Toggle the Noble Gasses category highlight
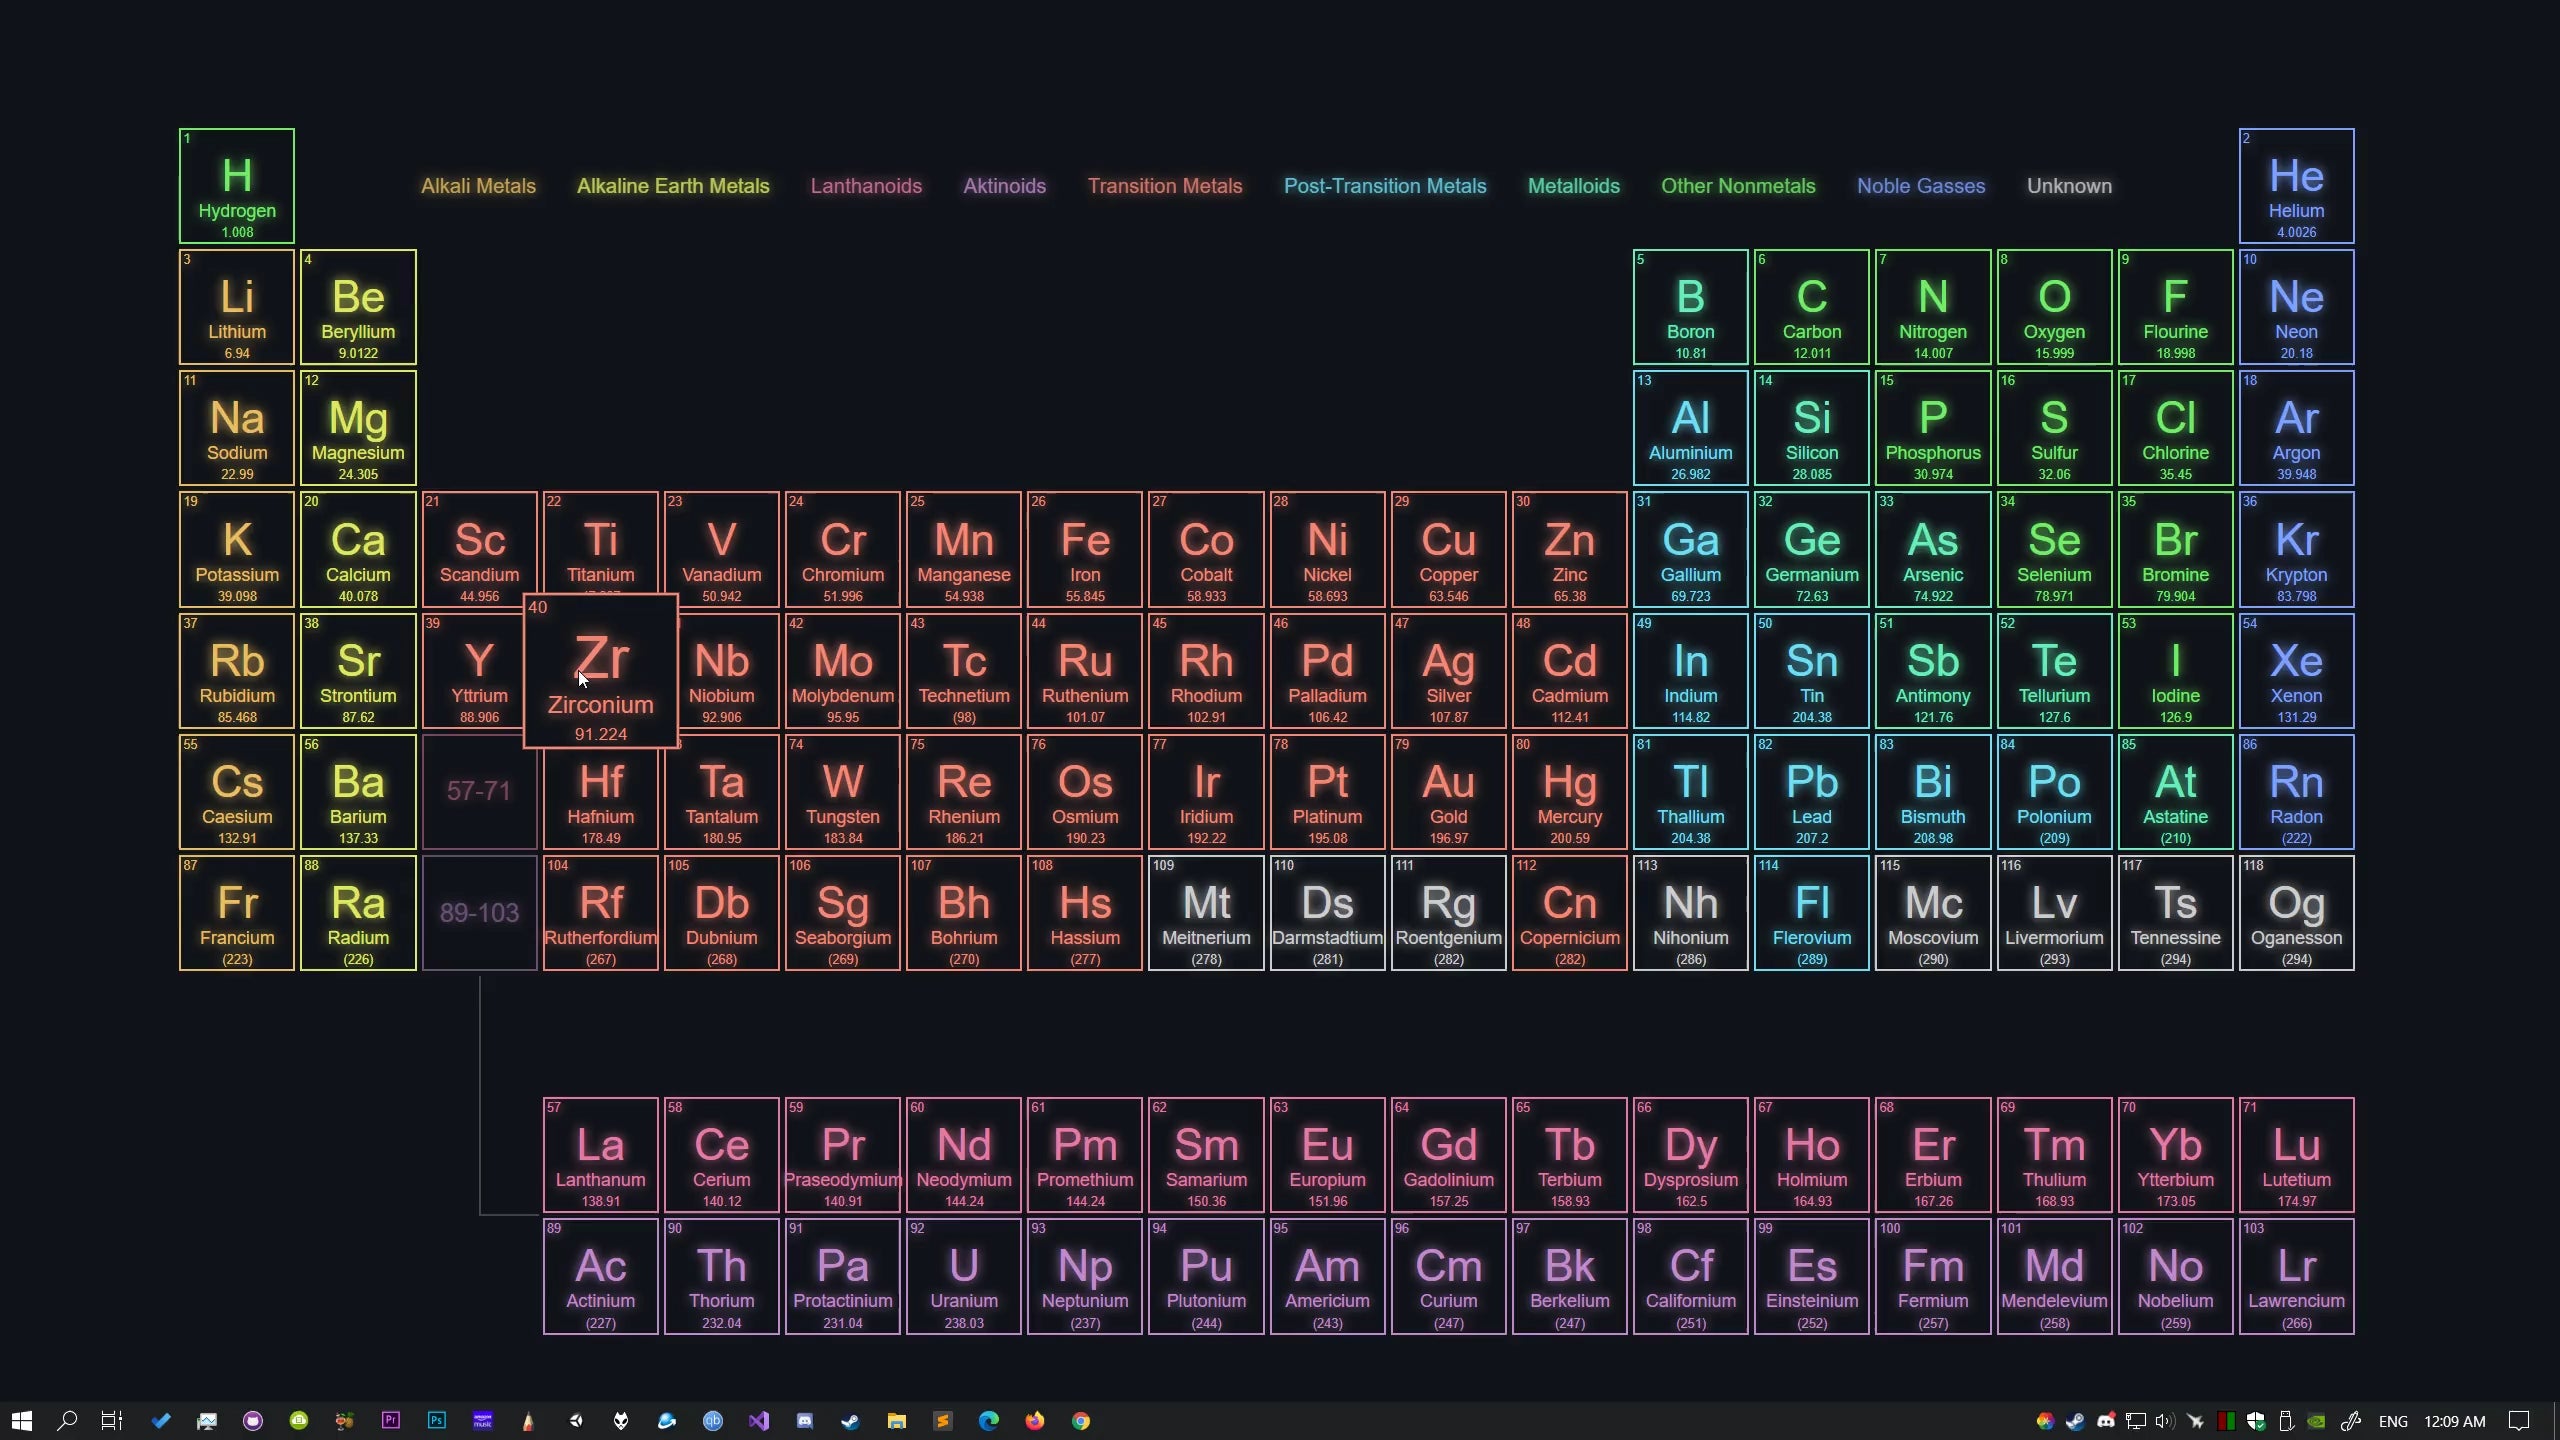Image resolution: width=2560 pixels, height=1440 pixels. pyautogui.click(x=1921, y=186)
